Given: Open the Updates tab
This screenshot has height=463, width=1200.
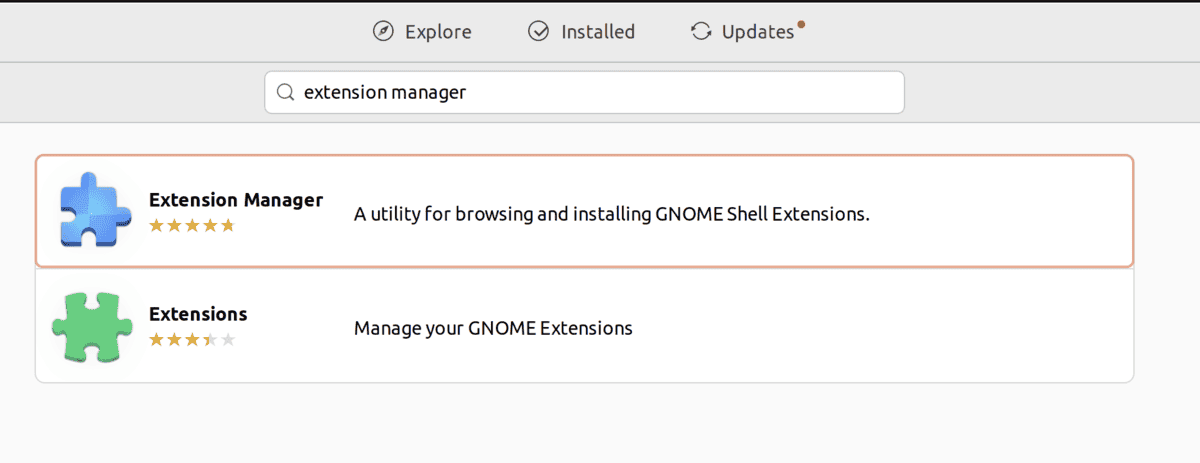Looking at the screenshot, I should [x=747, y=32].
